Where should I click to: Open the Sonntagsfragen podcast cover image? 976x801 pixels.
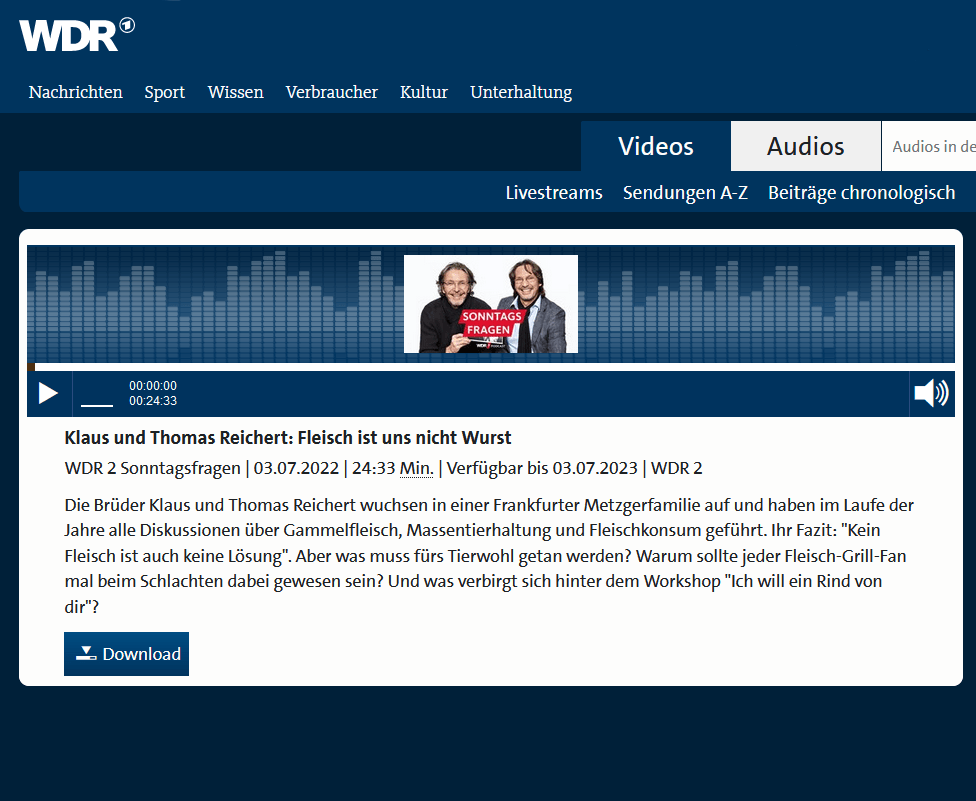tap(490, 304)
